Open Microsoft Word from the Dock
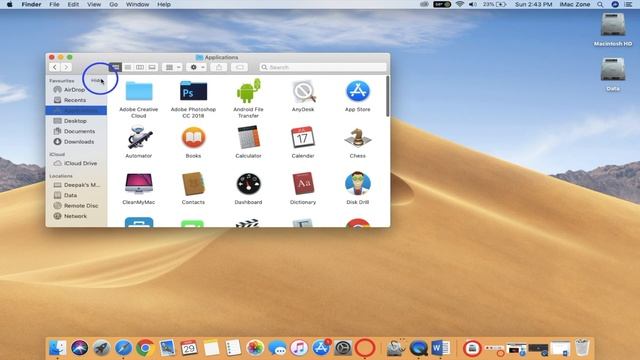The width and height of the screenshot is (640, 360). coord(440,348)
